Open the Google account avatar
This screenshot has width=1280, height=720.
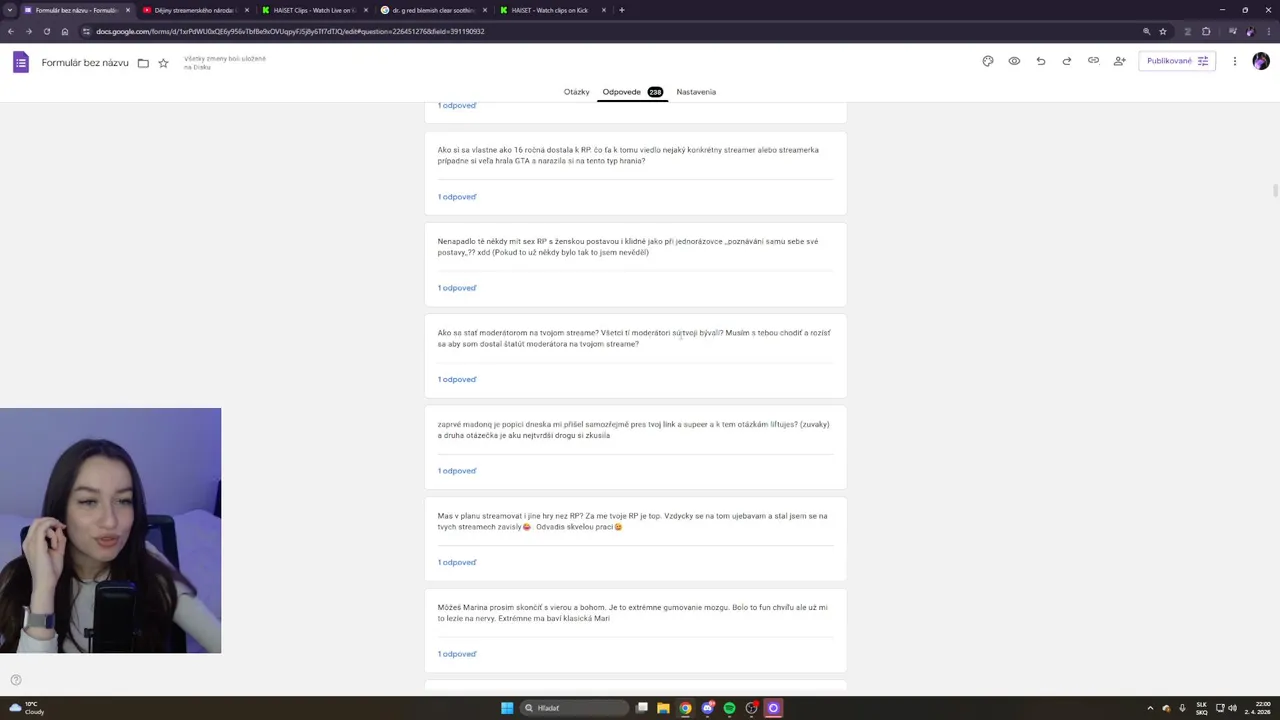click(x=1261, y=61)
